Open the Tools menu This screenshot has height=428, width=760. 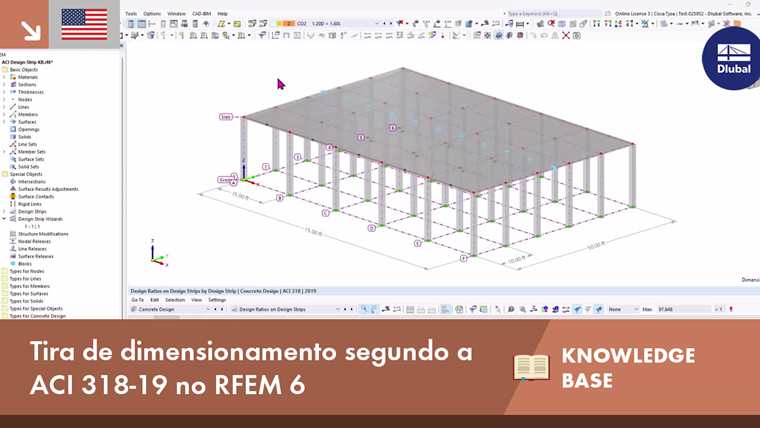coord(131,14)
